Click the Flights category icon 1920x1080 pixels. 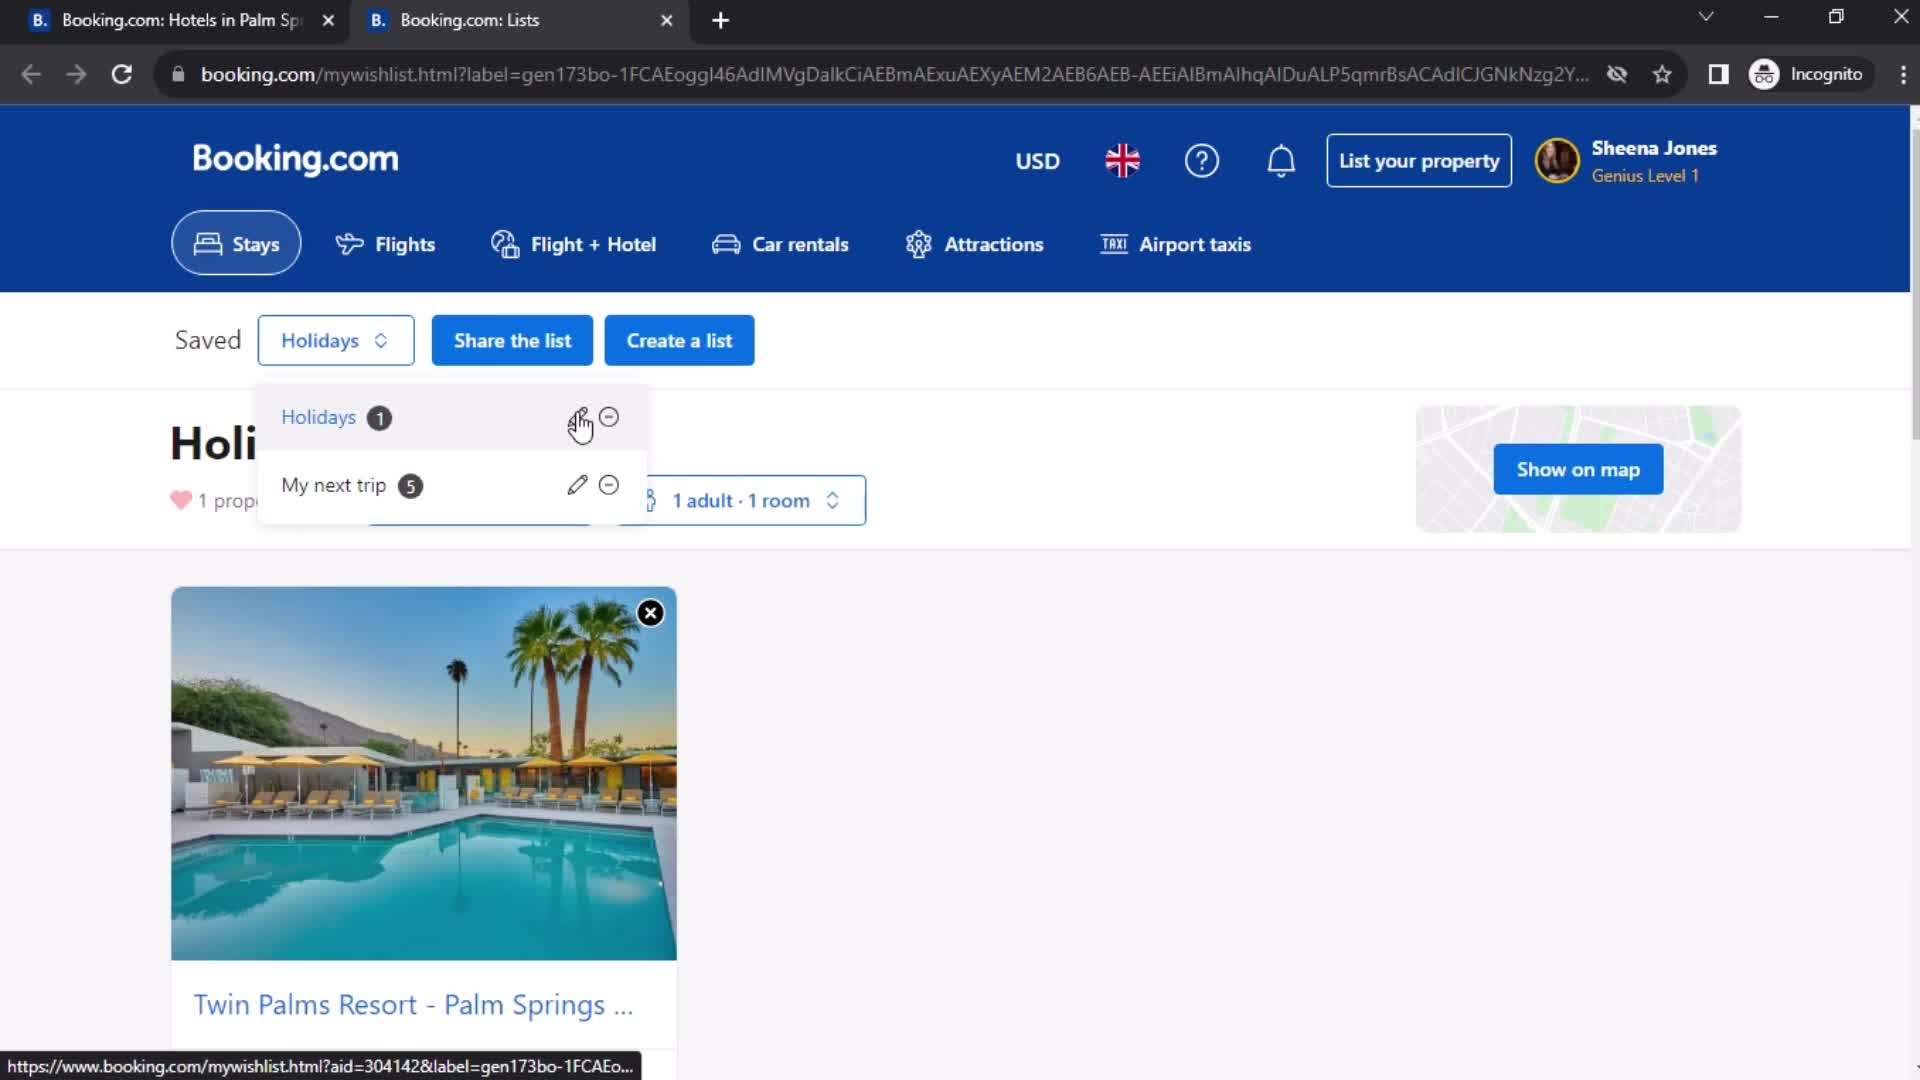[348, 243]
